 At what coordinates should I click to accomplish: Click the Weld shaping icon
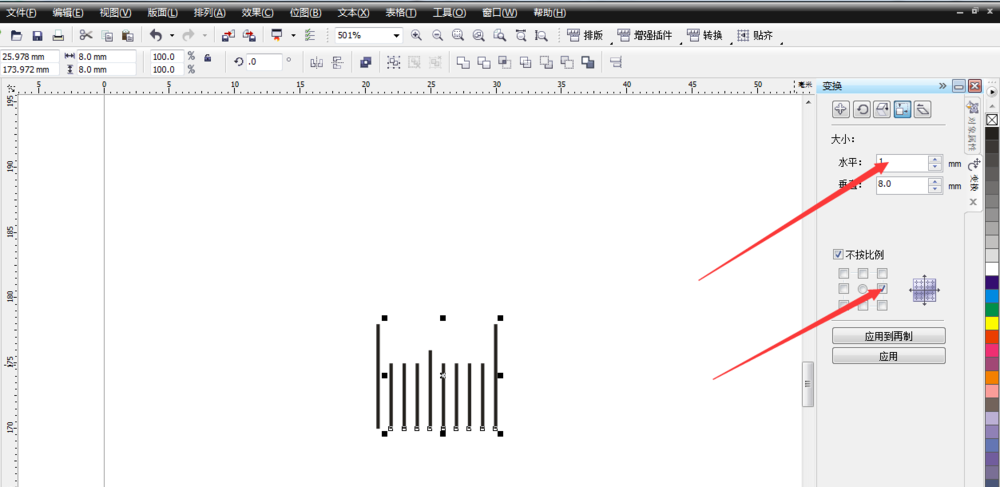pyautogui.click(x=464, y=62)
